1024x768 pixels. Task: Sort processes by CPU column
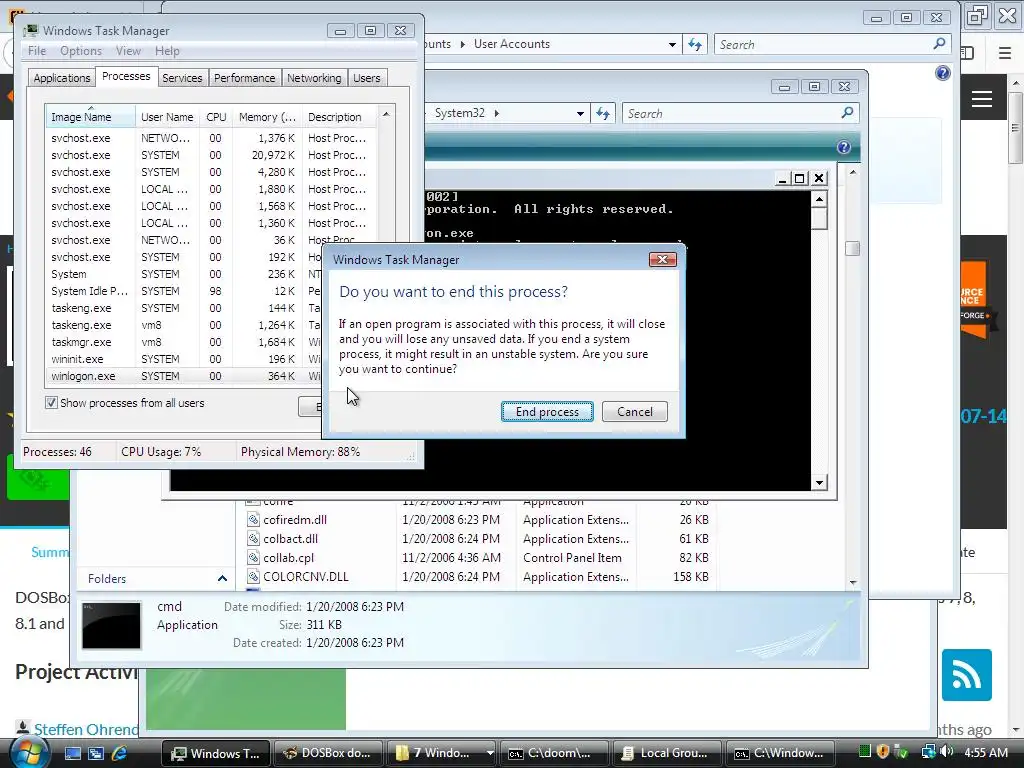click(x=216, y=117)
